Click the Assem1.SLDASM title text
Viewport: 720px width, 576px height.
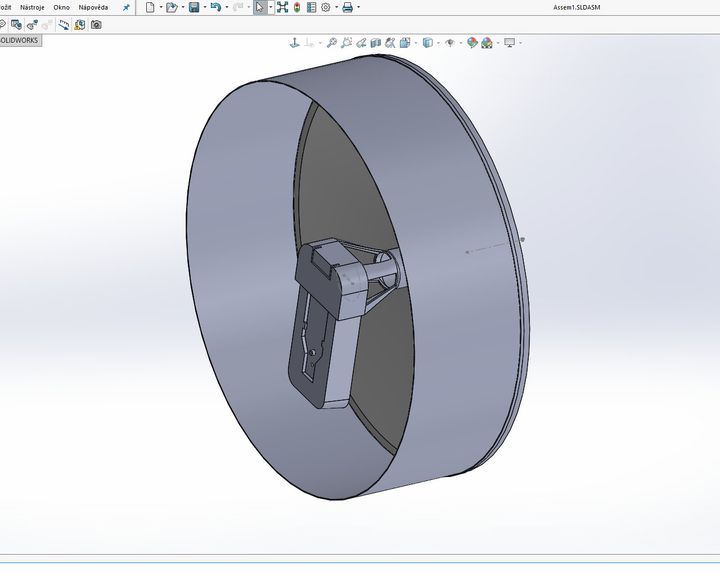pyautogui.click(x=576, y=7)
